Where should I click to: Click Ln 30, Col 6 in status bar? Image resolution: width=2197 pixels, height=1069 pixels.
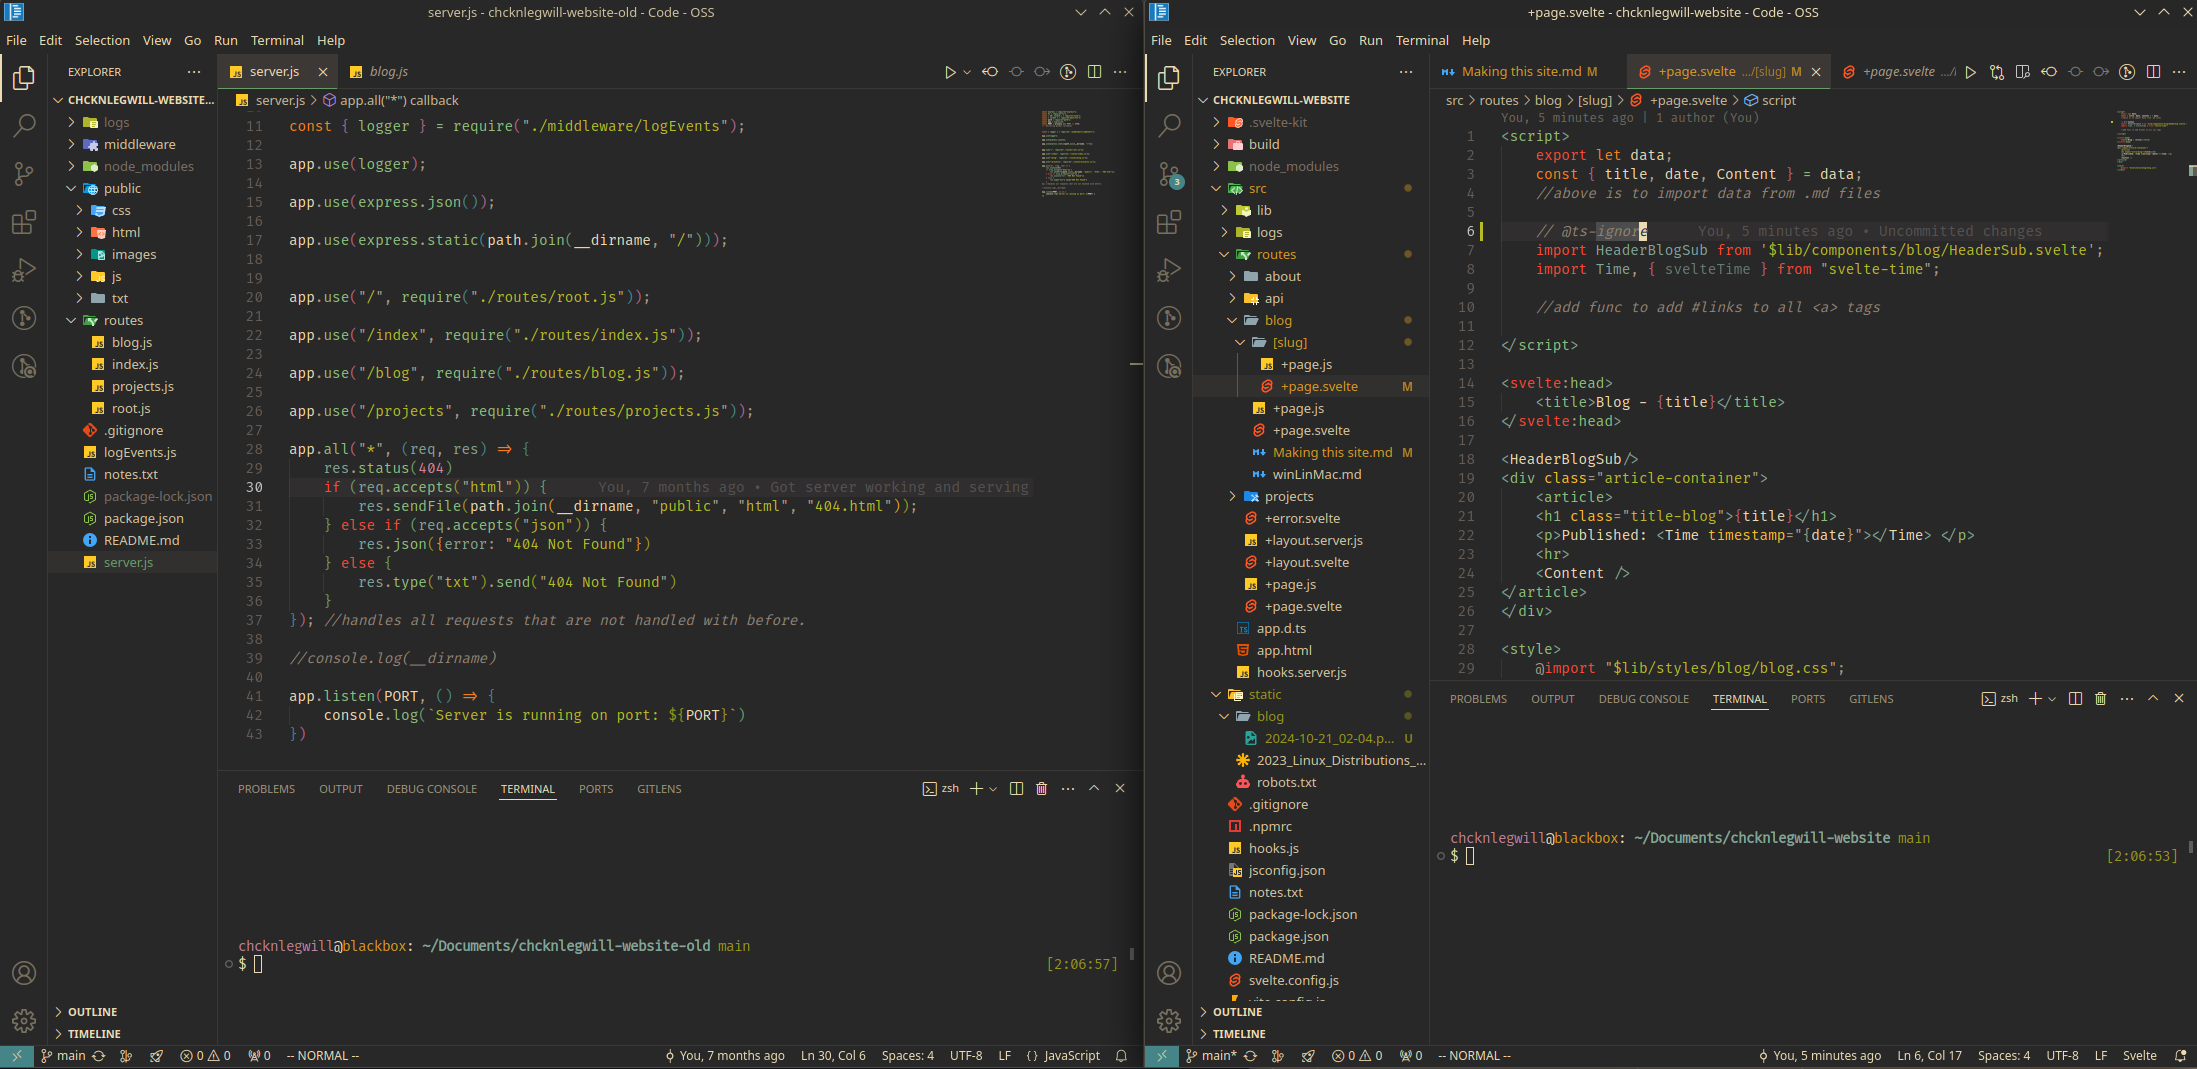[x=833, y=1056]
